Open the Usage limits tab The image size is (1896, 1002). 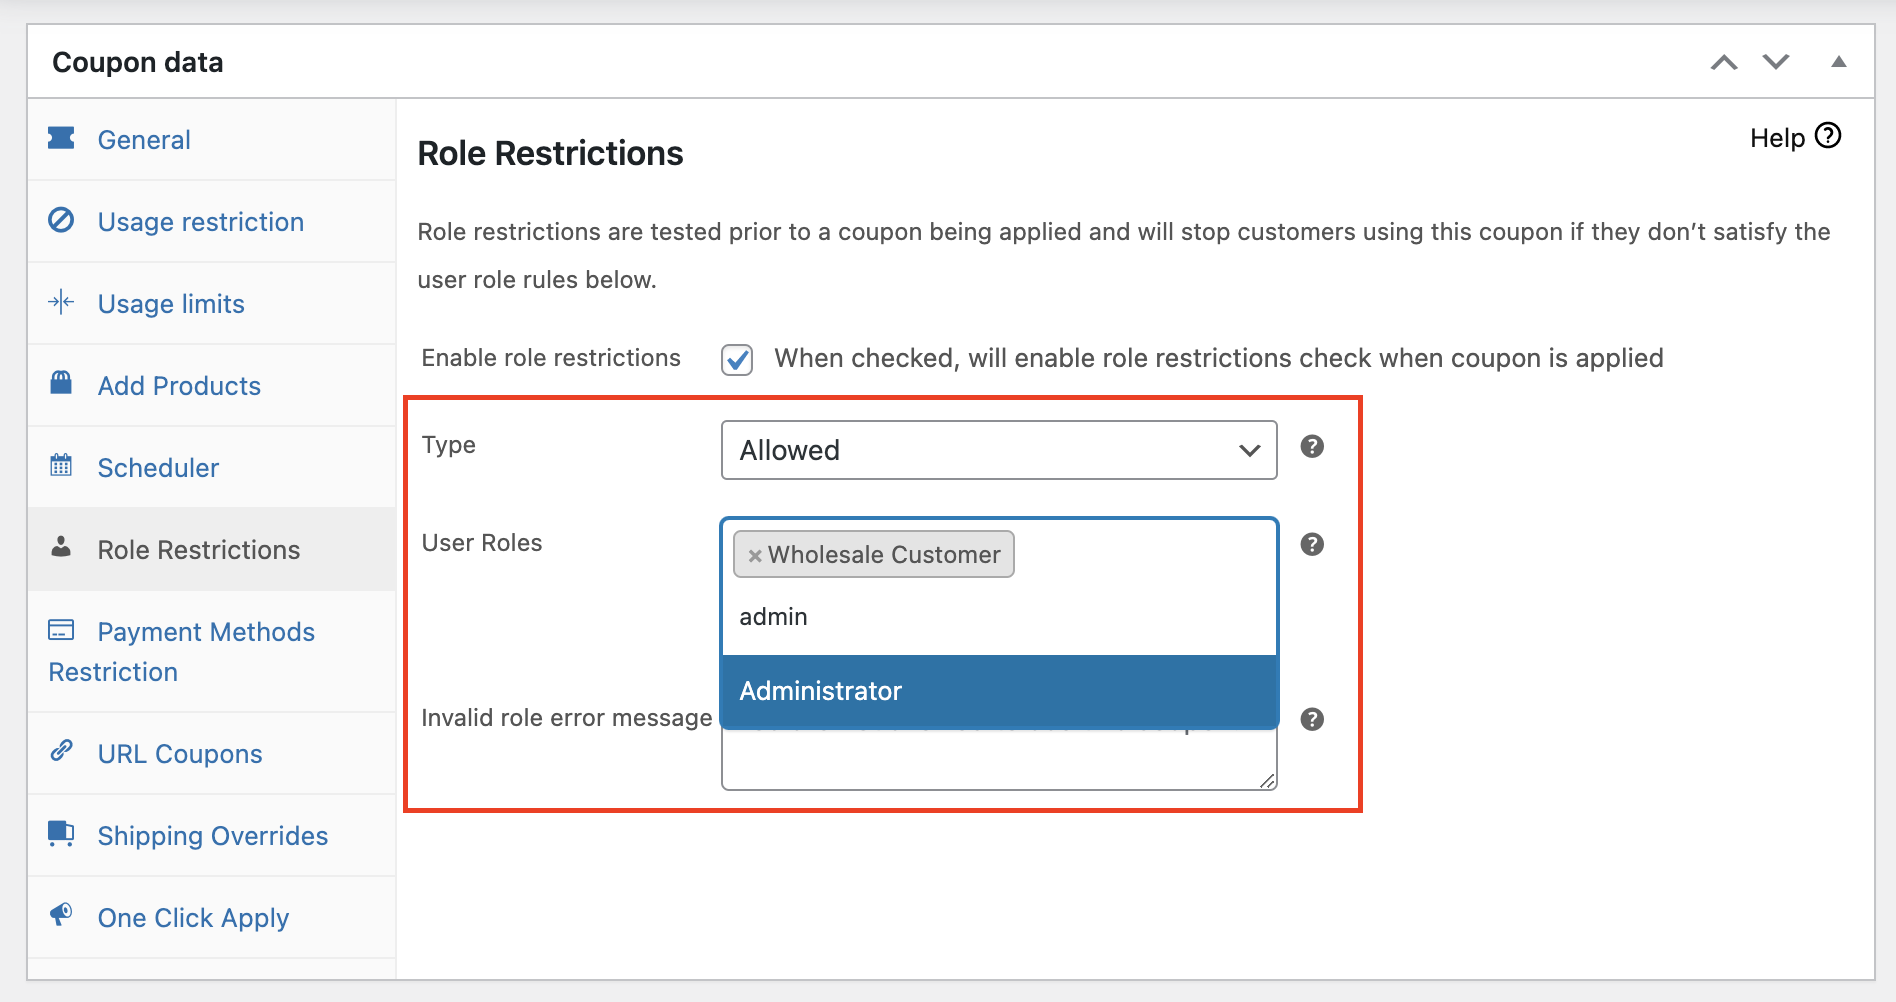tap(171, 304)
